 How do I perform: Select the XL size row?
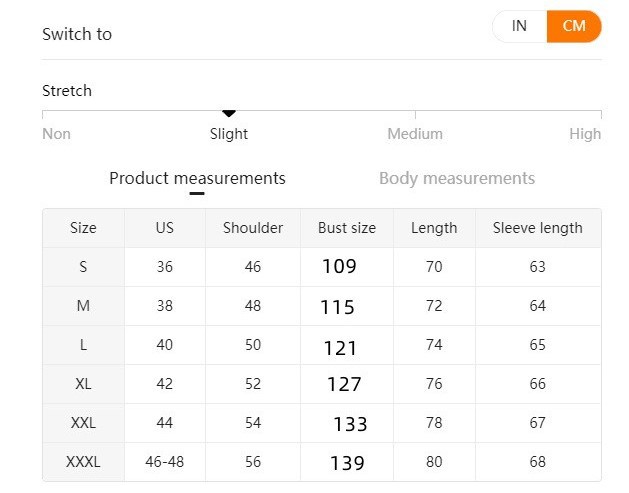83,384
